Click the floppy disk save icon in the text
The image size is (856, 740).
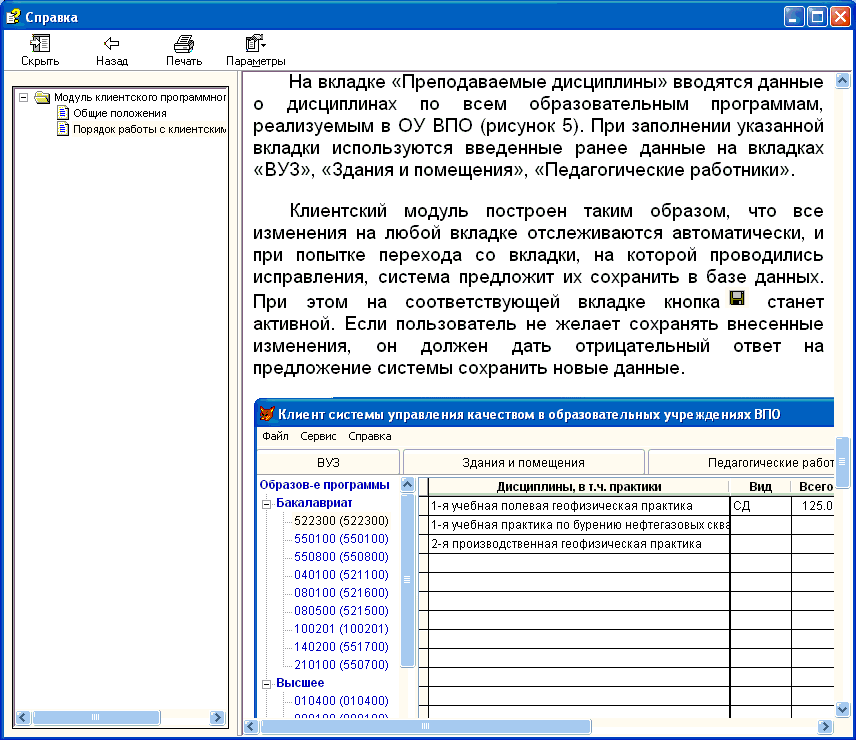(x=737, y=298)
